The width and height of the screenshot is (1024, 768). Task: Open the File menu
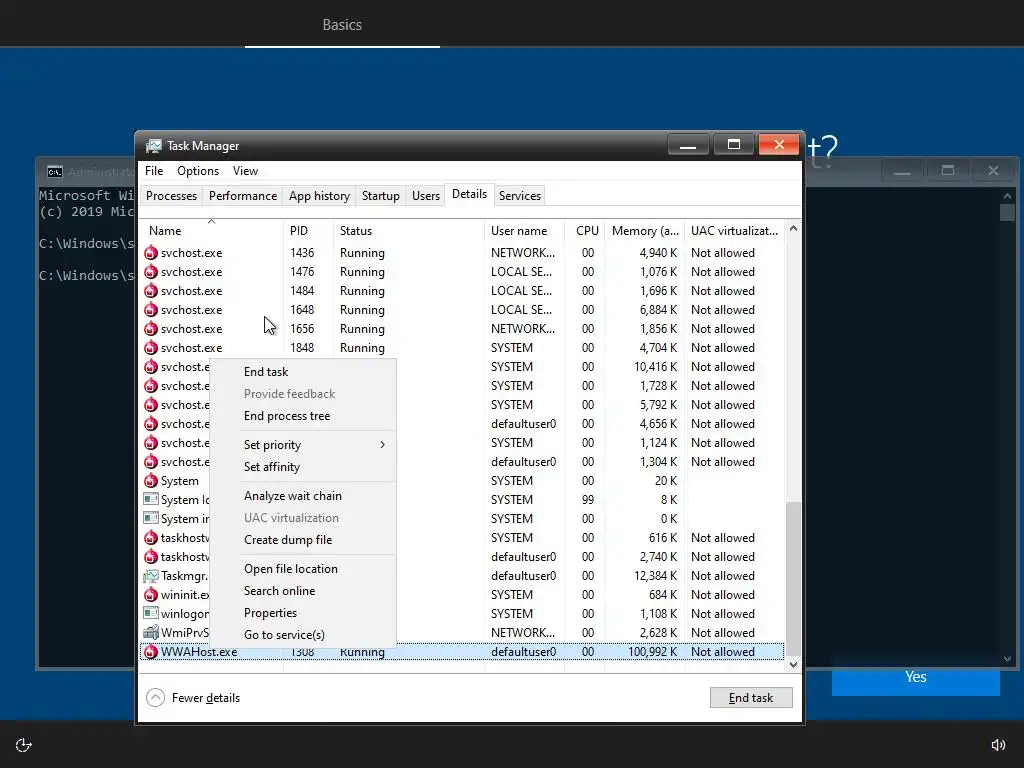point(154,171)
